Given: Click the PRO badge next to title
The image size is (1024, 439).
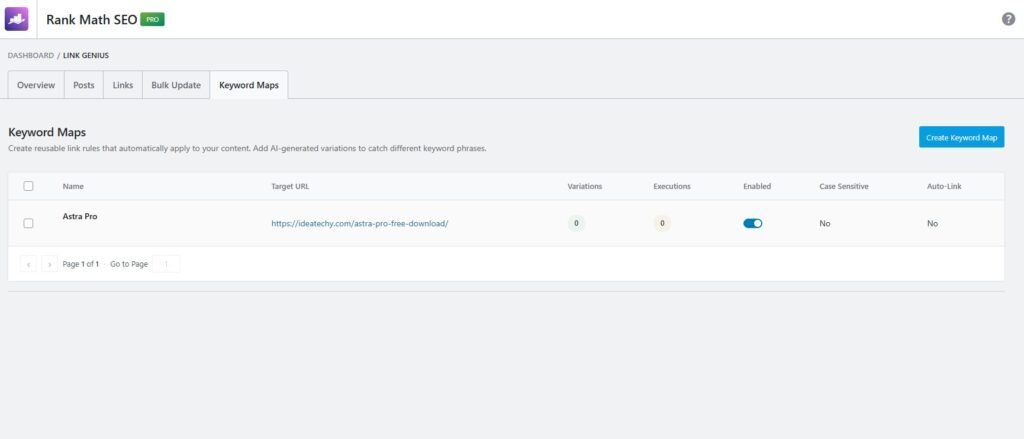Looking at the screenshot, I should pos(152,19).
